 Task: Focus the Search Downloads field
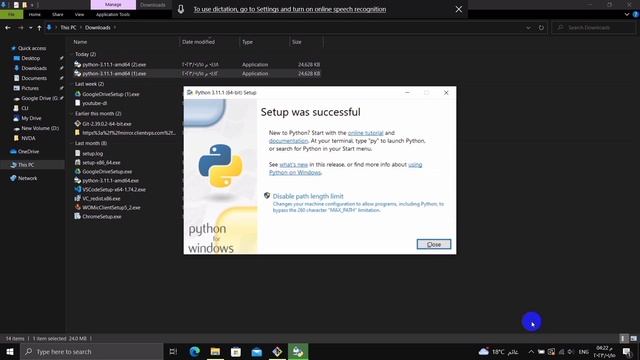593,28
